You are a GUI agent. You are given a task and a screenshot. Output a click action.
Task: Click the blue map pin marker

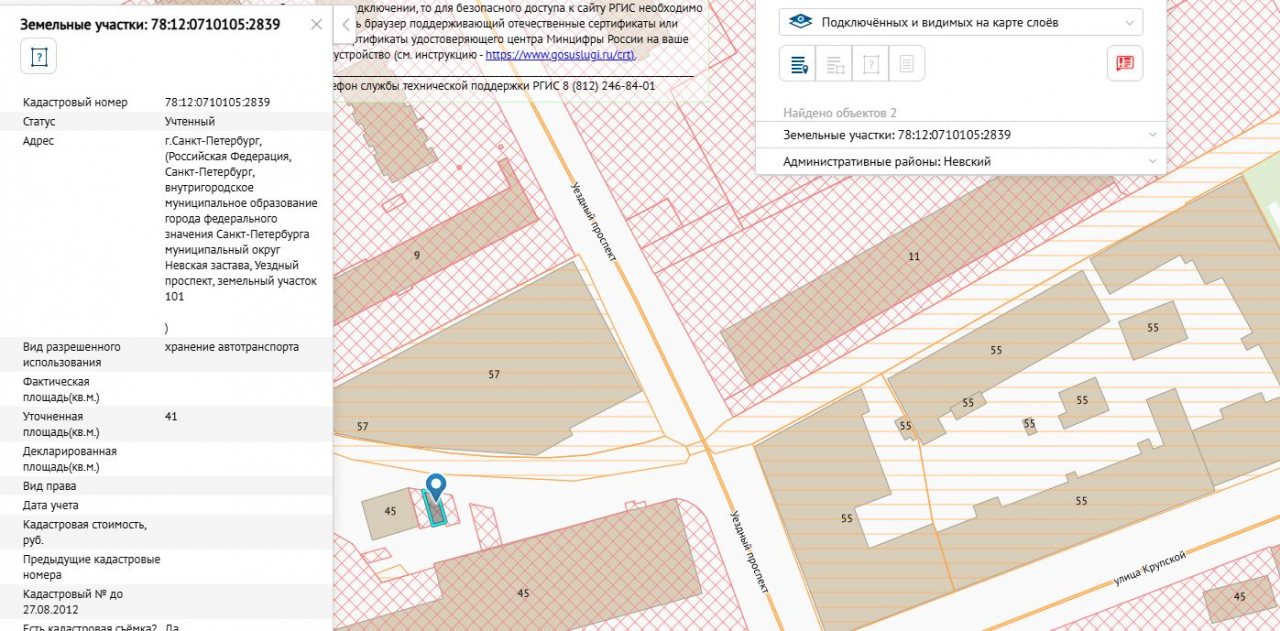click(x=435, y=488)
